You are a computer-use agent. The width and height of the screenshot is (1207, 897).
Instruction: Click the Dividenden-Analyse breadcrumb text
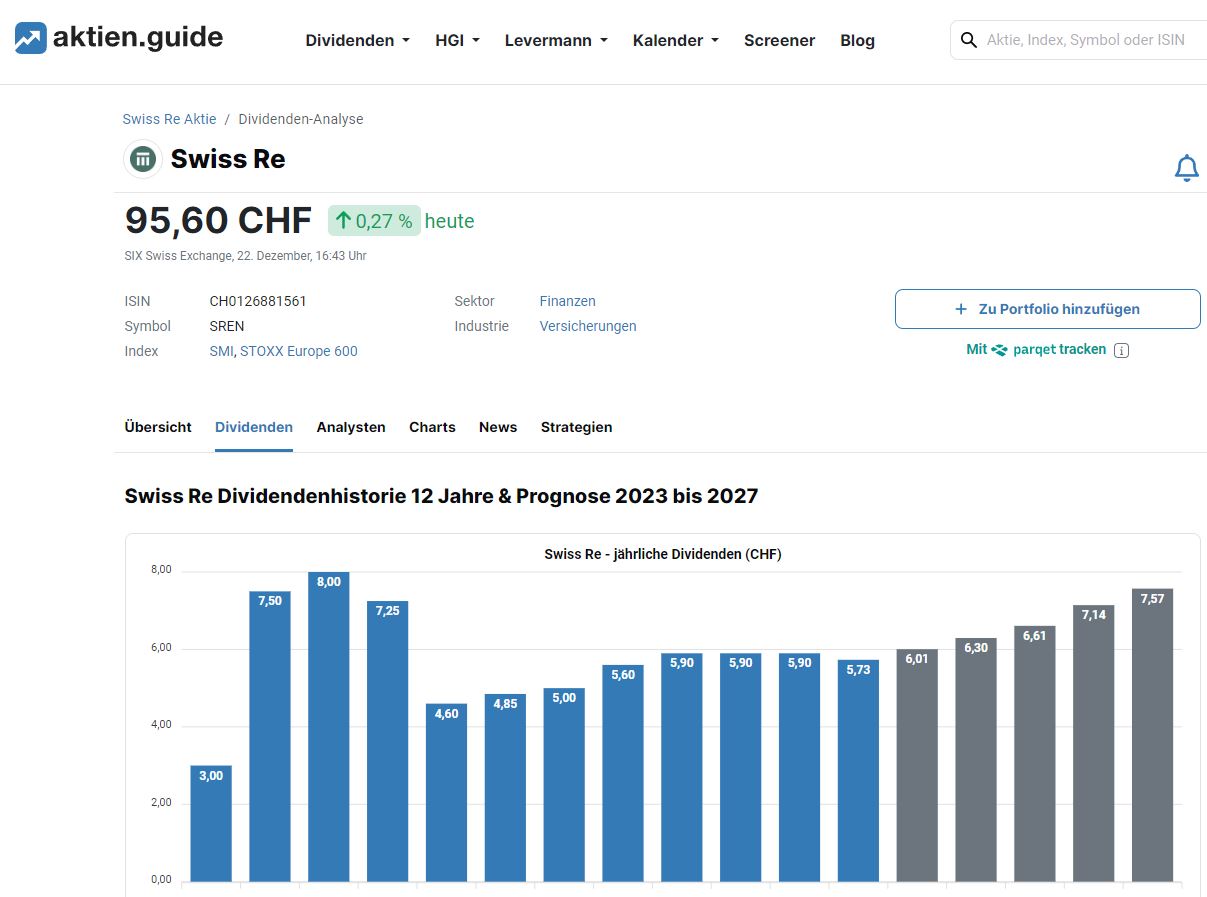point(301,119)
